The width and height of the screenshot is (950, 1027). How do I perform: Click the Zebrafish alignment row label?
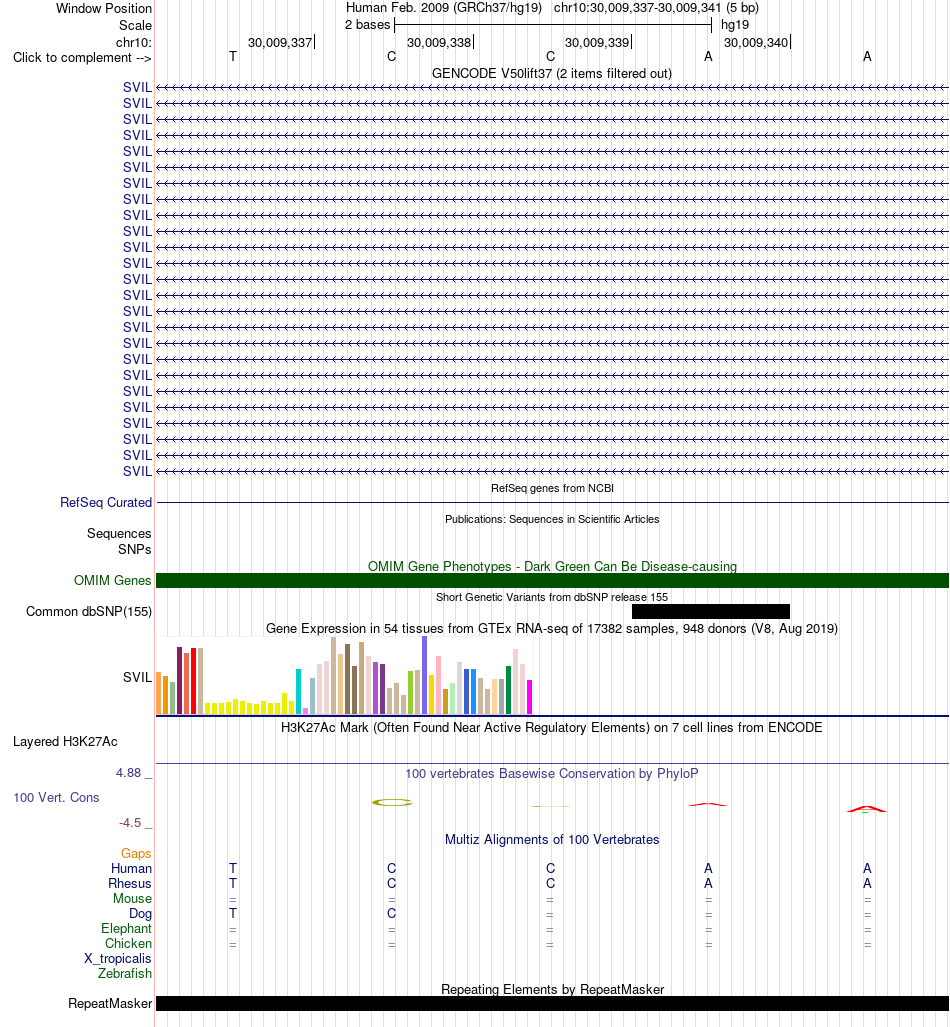pyautogui.click(x=124, y=973)
